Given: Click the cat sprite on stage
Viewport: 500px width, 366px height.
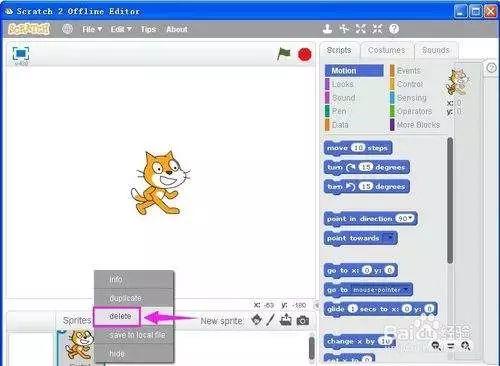Looking at the screenshot, I should (160, 183).
